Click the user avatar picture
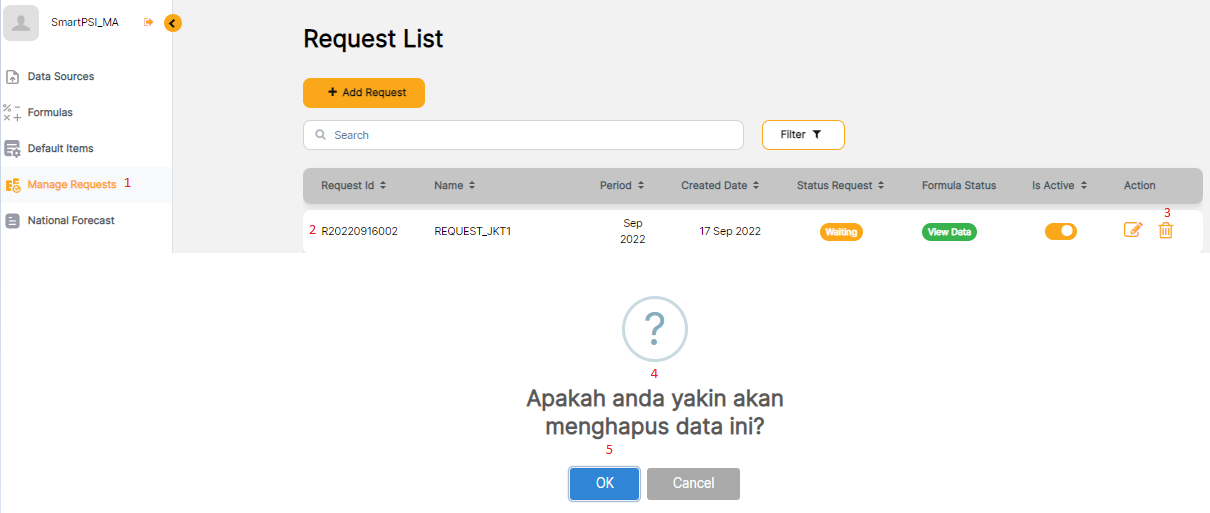Screen dimensions: 1210x513 tap(21, 23)
